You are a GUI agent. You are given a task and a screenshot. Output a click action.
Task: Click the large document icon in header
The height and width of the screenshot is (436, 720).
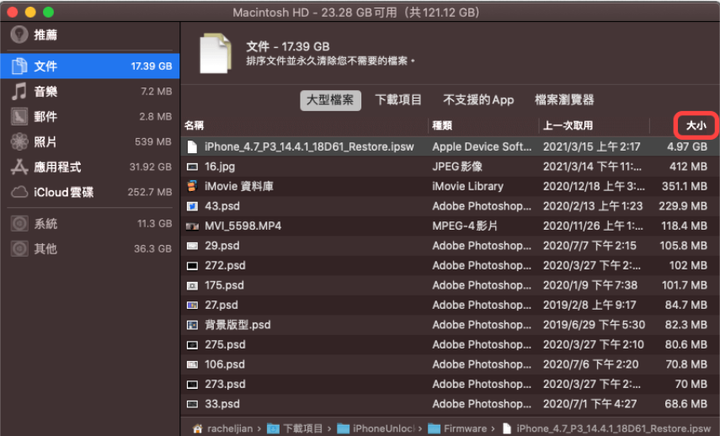point(215,53)
